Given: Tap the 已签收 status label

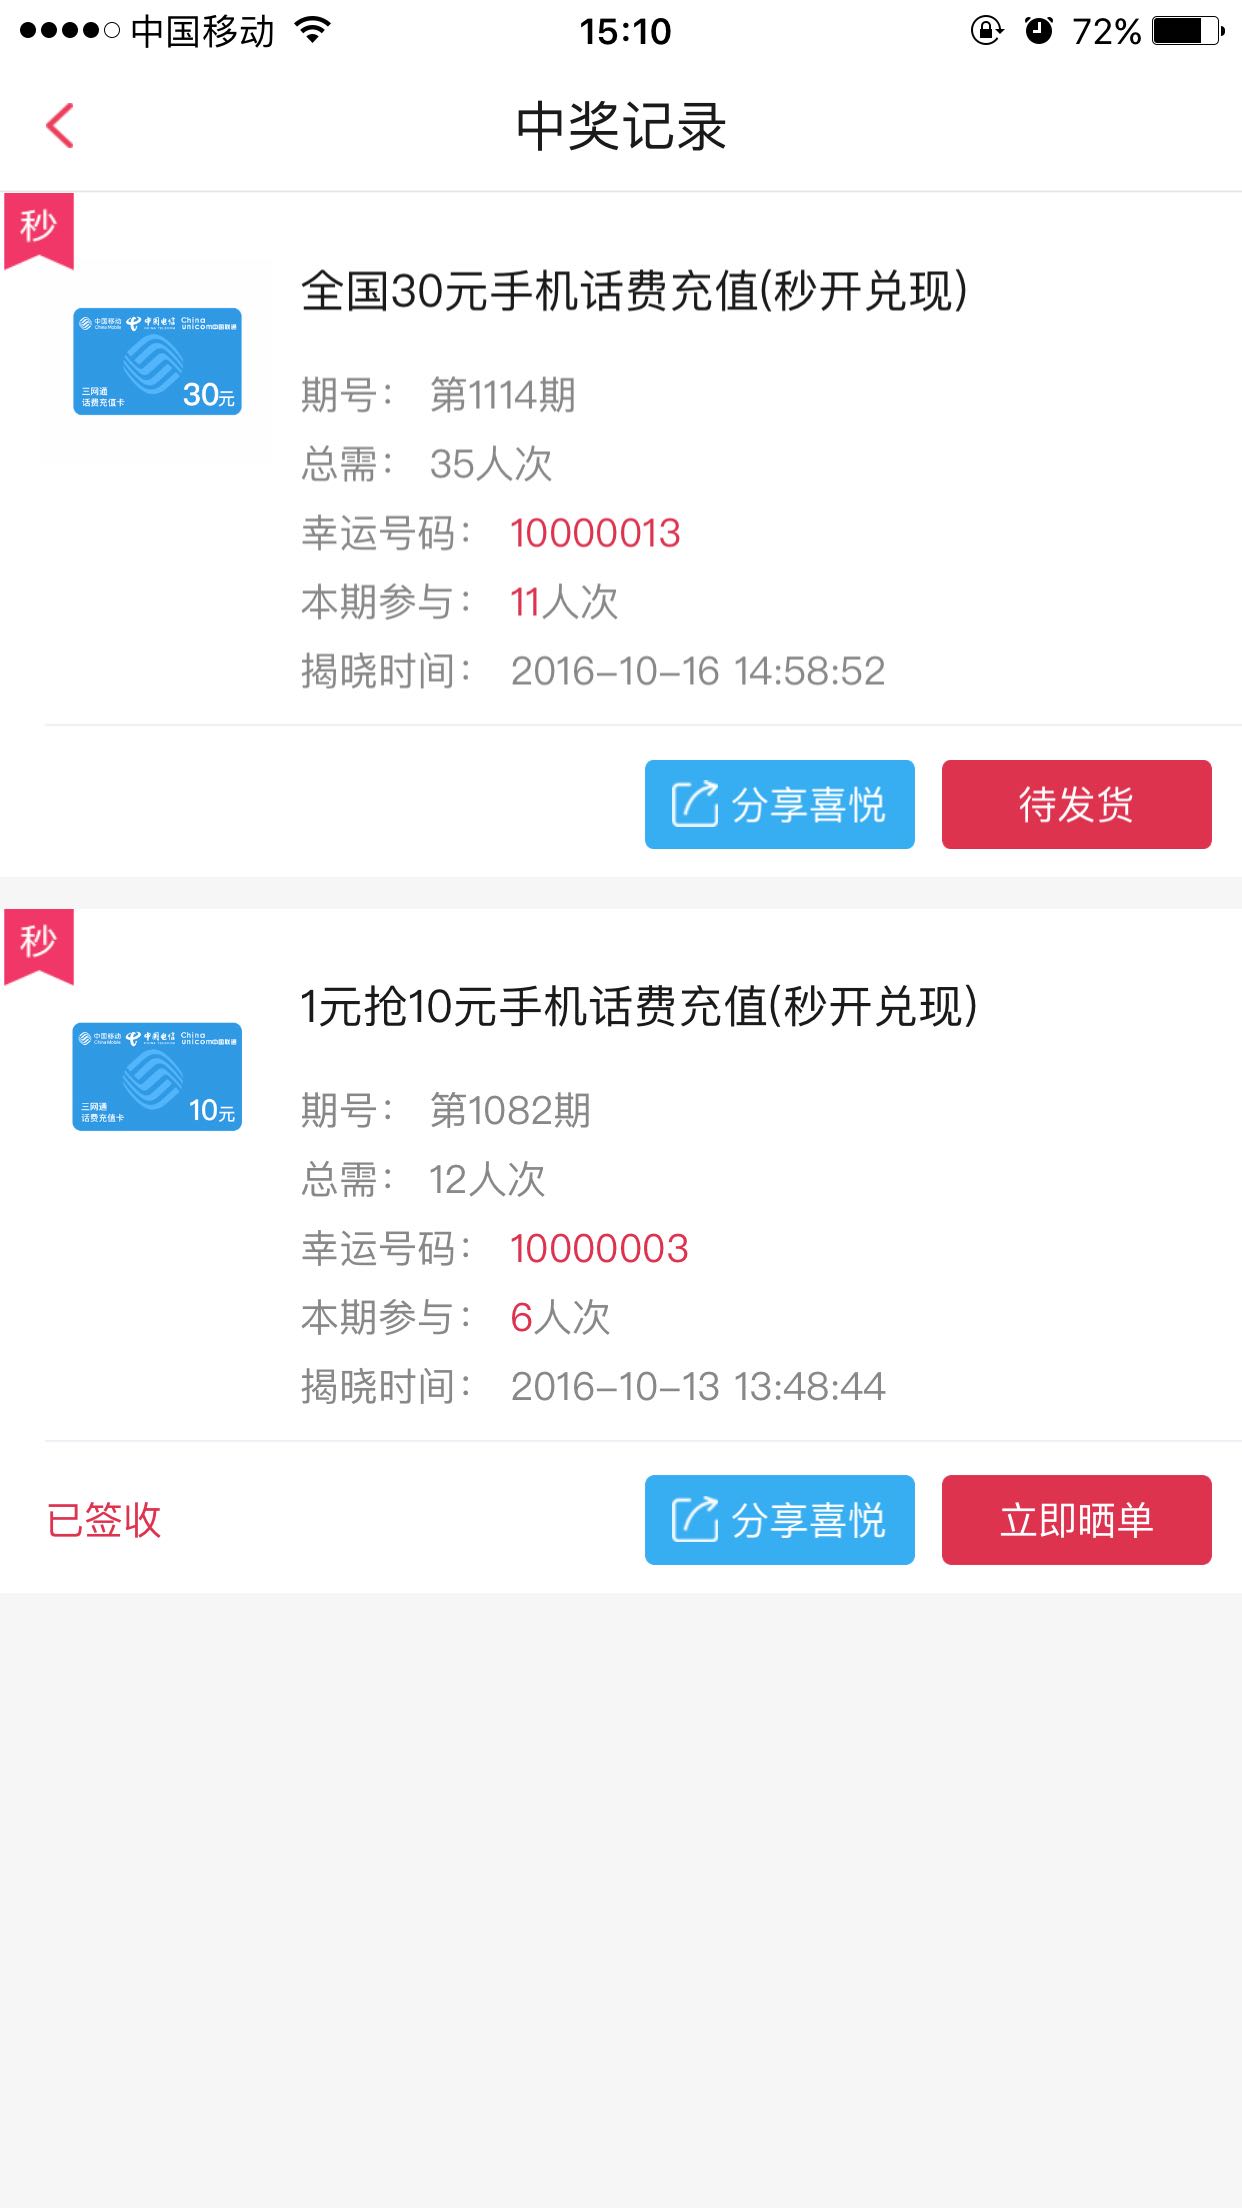Looking at the screenshot, I should coord(104,1520).
